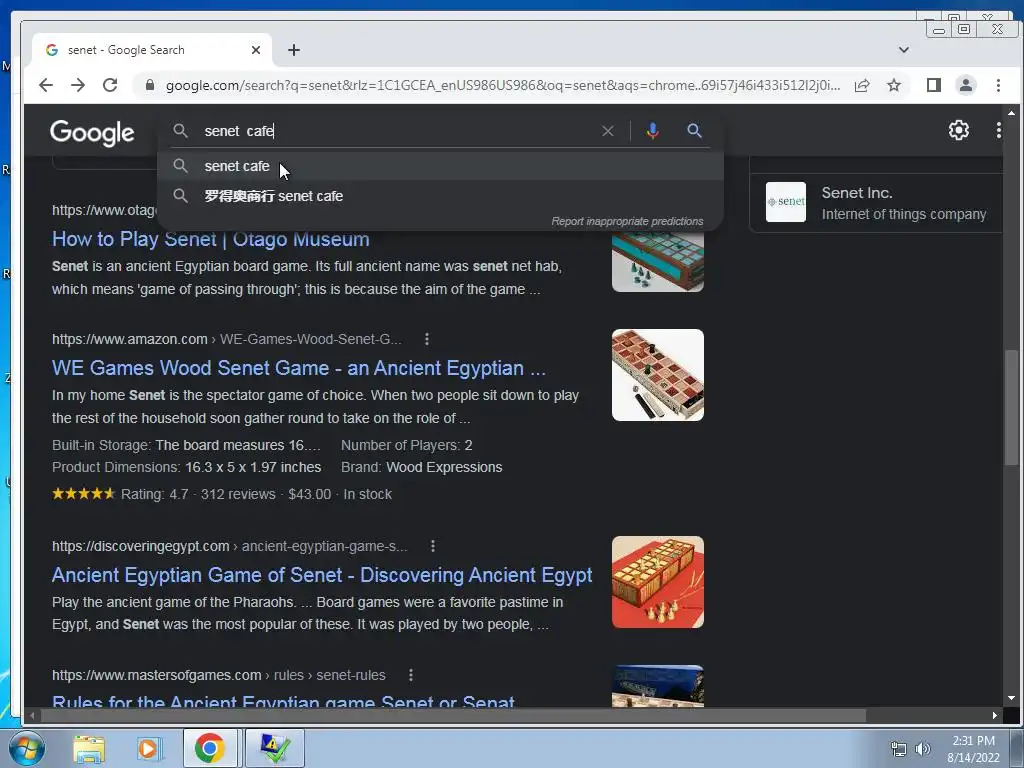Open 'Ancient Egyptian Game of Senet' result
The width and height of the screenshot is (1024, 768).
[x=322, y=575]
